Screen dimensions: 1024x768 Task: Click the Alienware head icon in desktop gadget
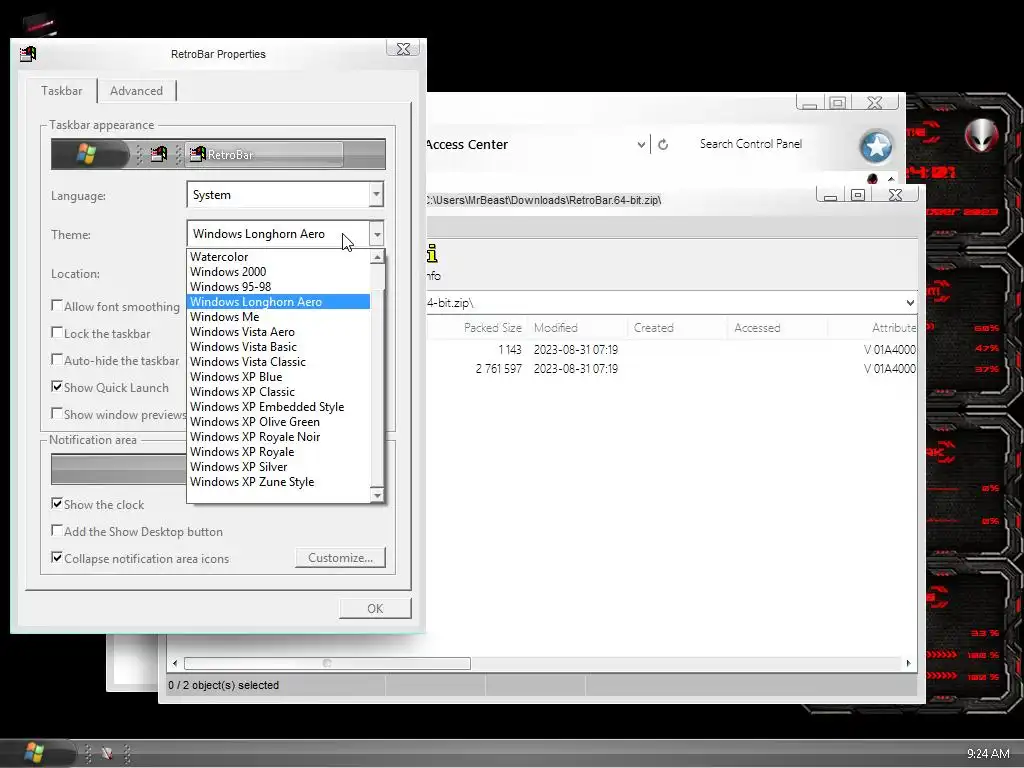tap(981, 135)
